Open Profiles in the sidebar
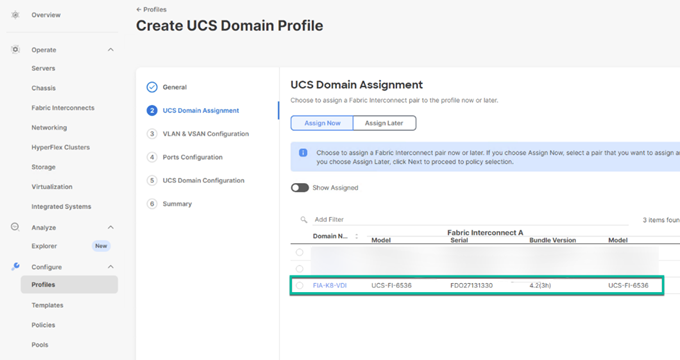The image size is (680, 360). coord(69,285)
